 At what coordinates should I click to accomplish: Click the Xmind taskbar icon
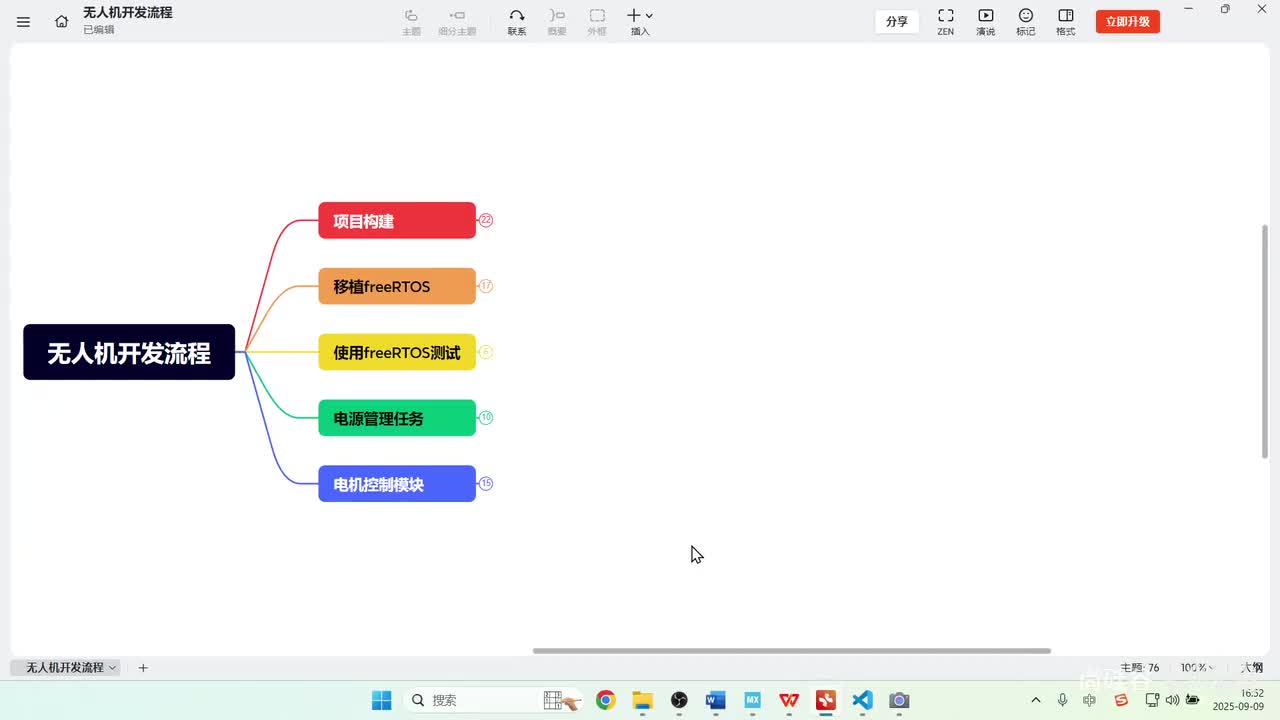point(826,700)
